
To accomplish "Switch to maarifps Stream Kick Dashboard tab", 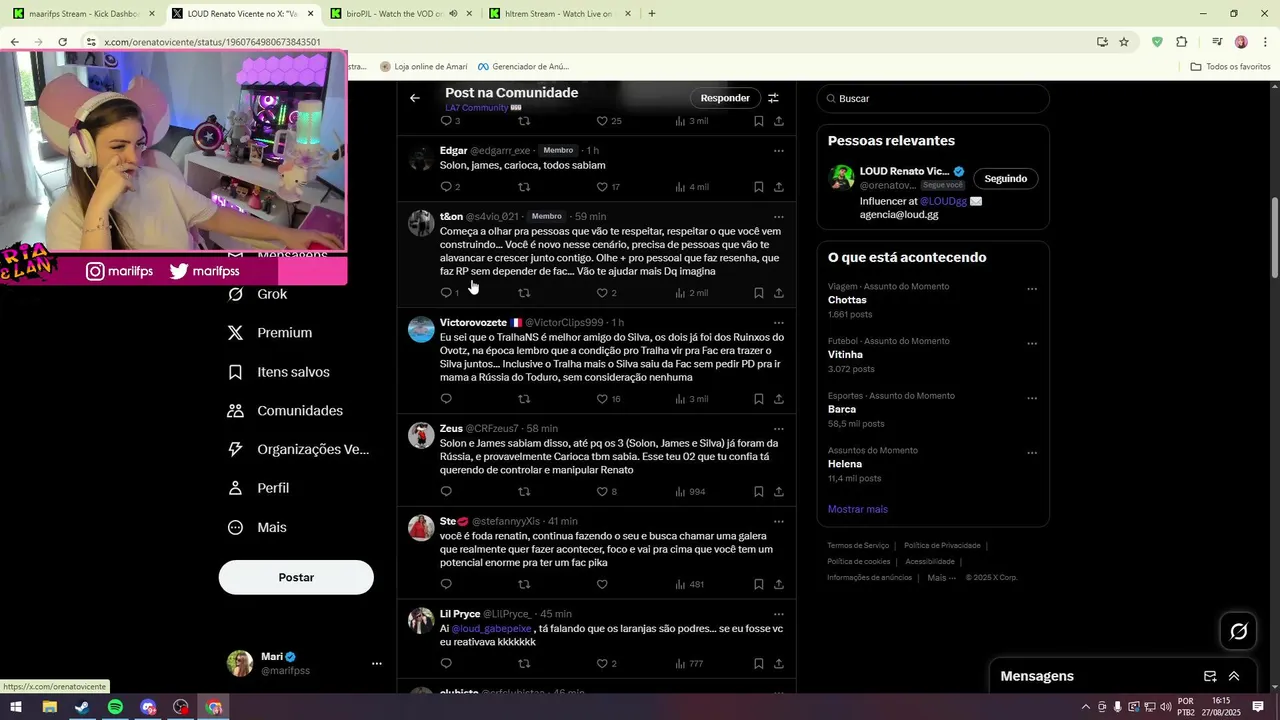I will 84,14.
